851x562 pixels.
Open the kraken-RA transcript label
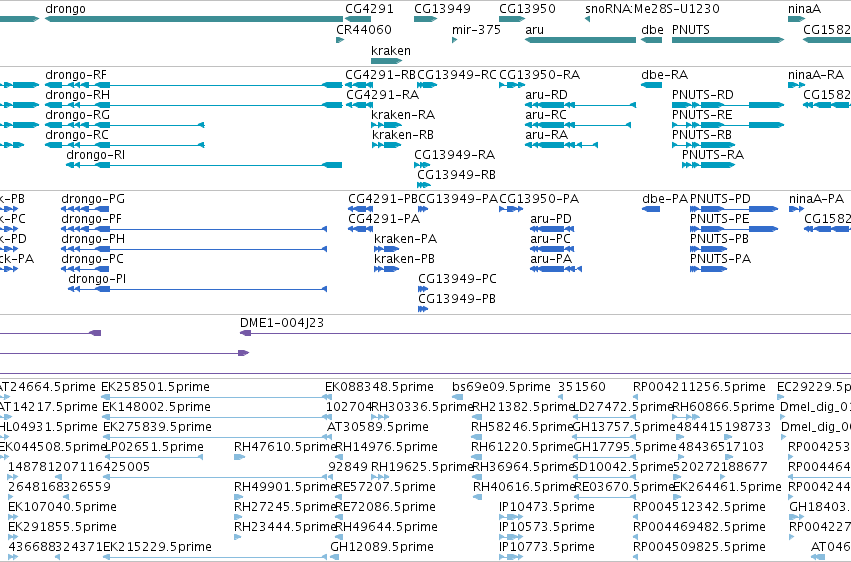403,114
